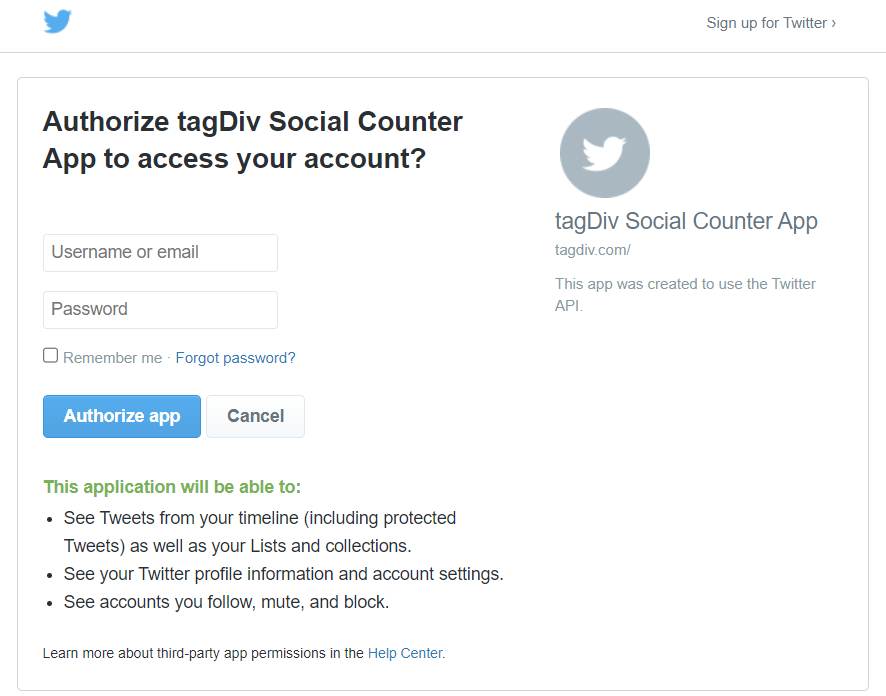Screen dimensions: 886x696
Task: Click the Cancel button
Action: click(x=255, y=416)
